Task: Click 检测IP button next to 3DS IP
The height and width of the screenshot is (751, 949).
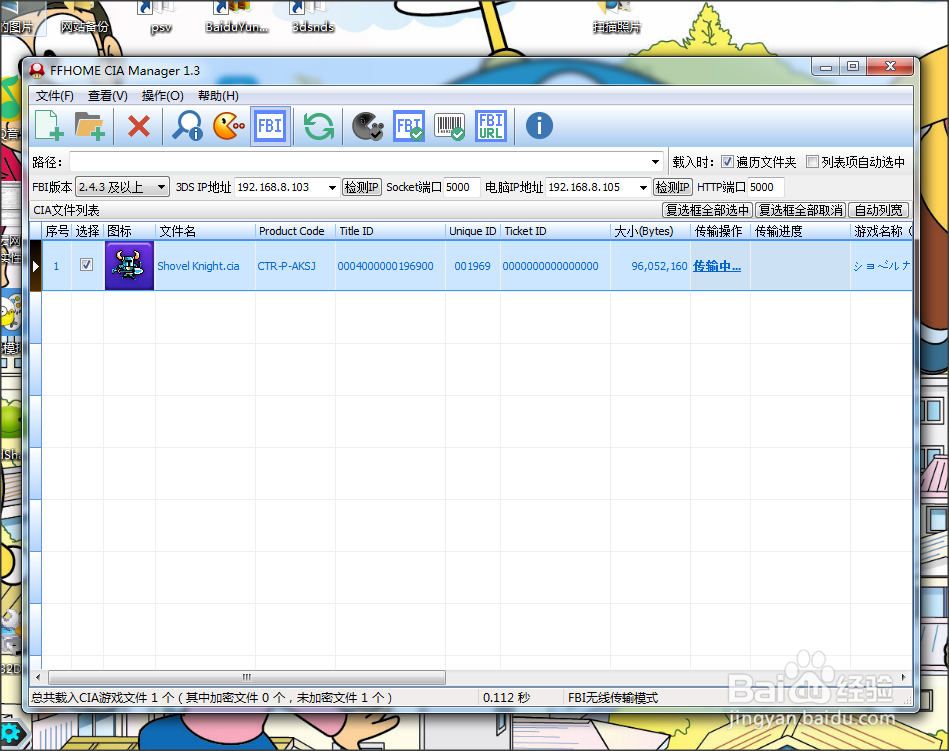Action: pos(362,187)
